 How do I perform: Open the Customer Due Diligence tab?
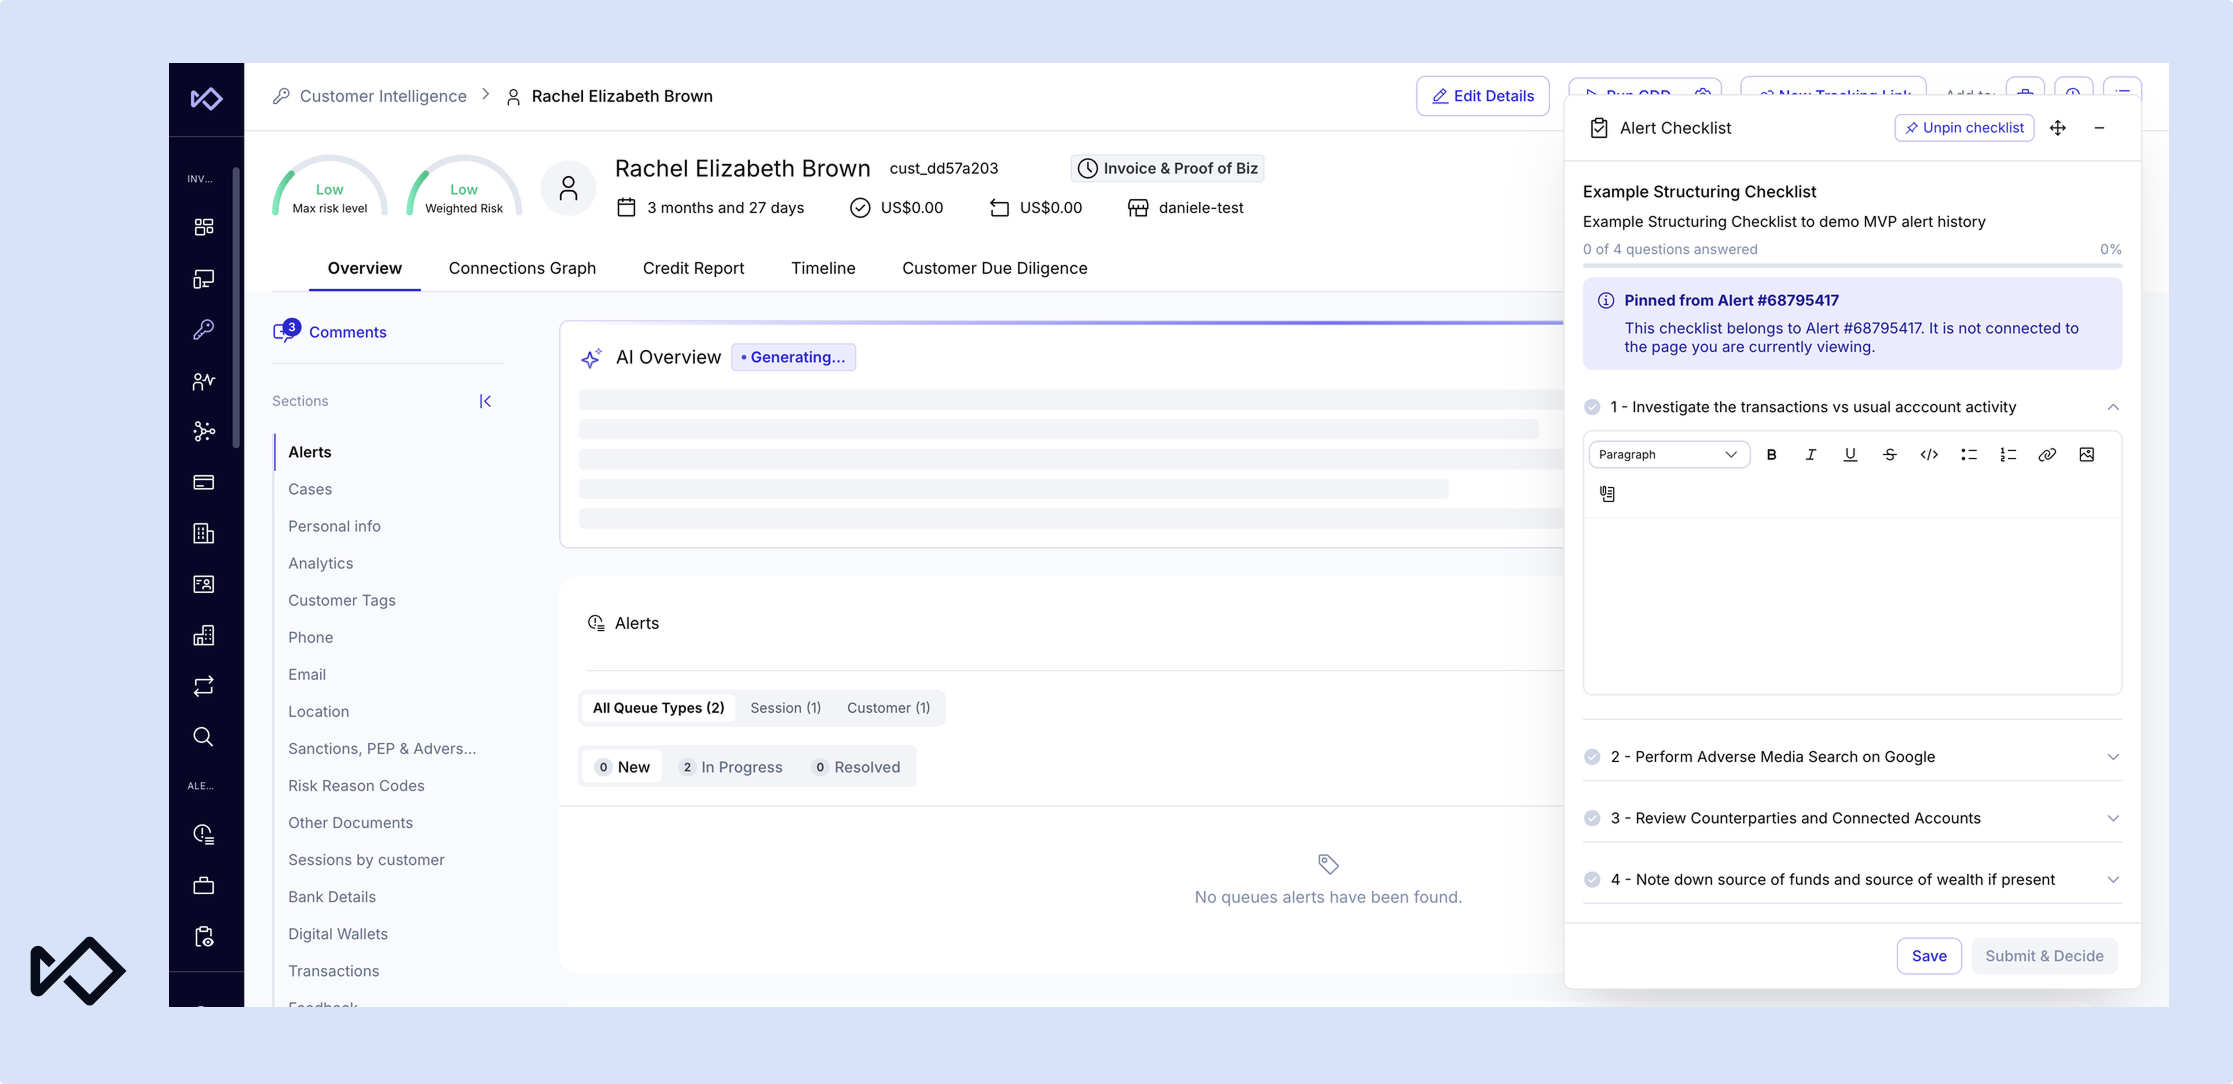[995, 268]
